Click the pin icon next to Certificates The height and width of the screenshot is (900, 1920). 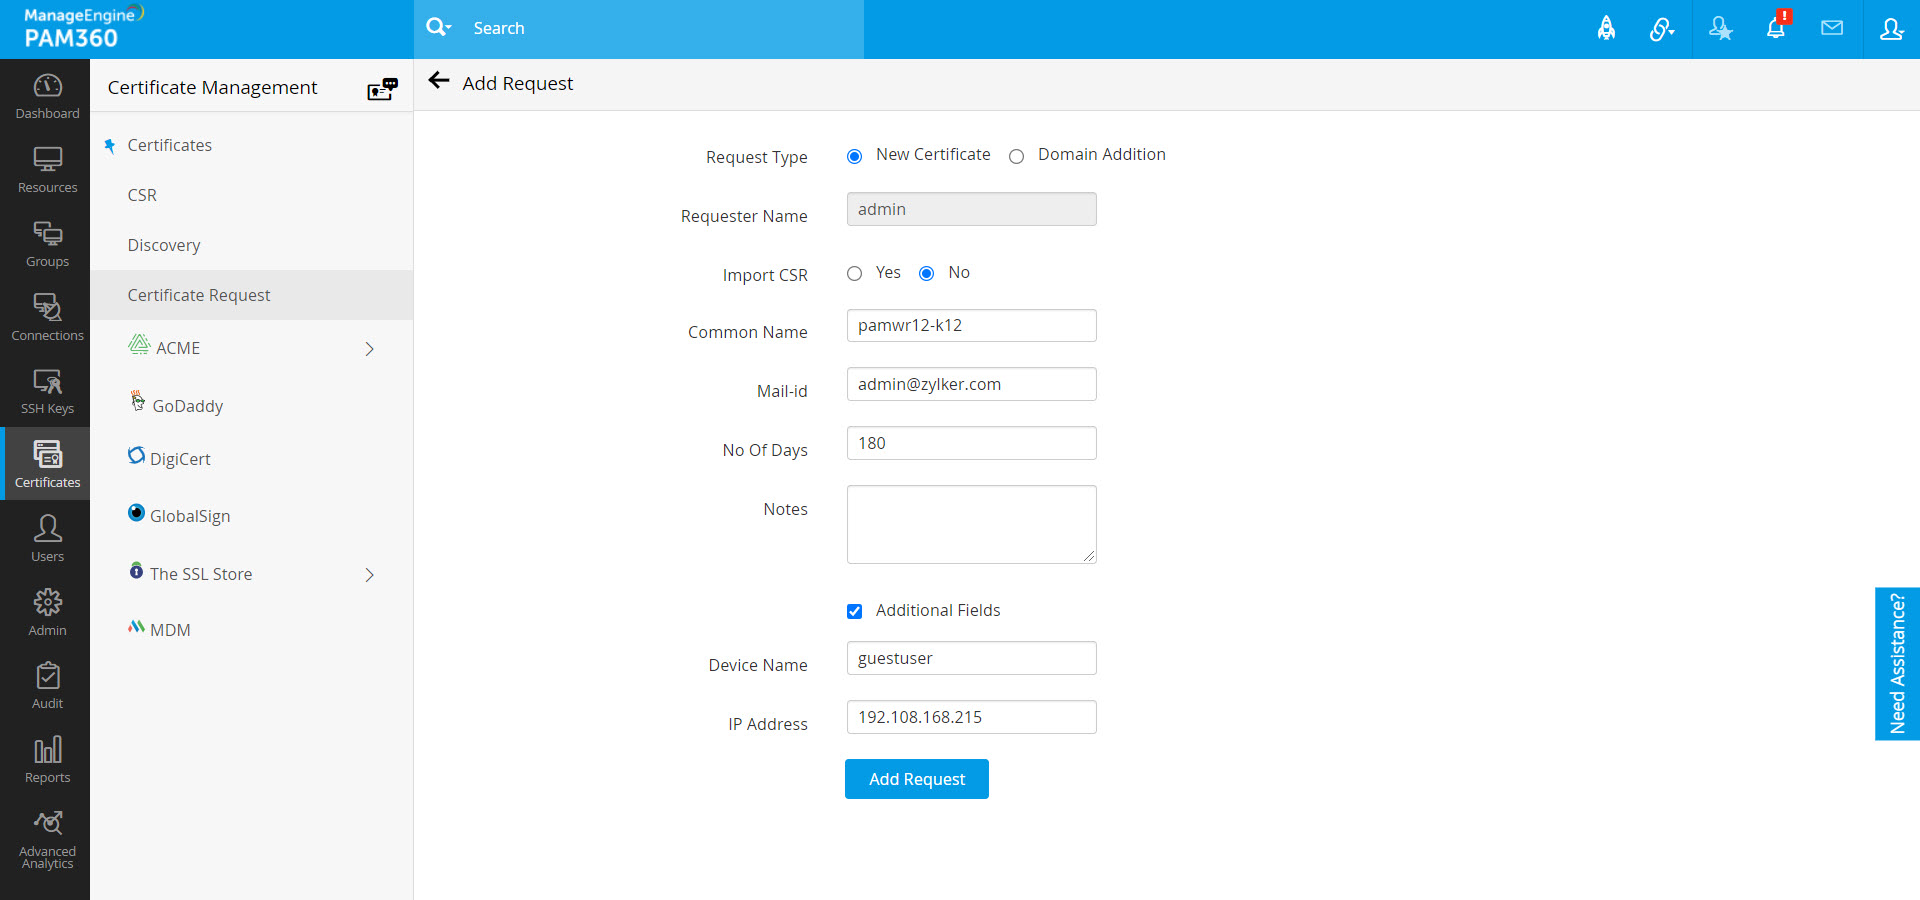[110, 146]
